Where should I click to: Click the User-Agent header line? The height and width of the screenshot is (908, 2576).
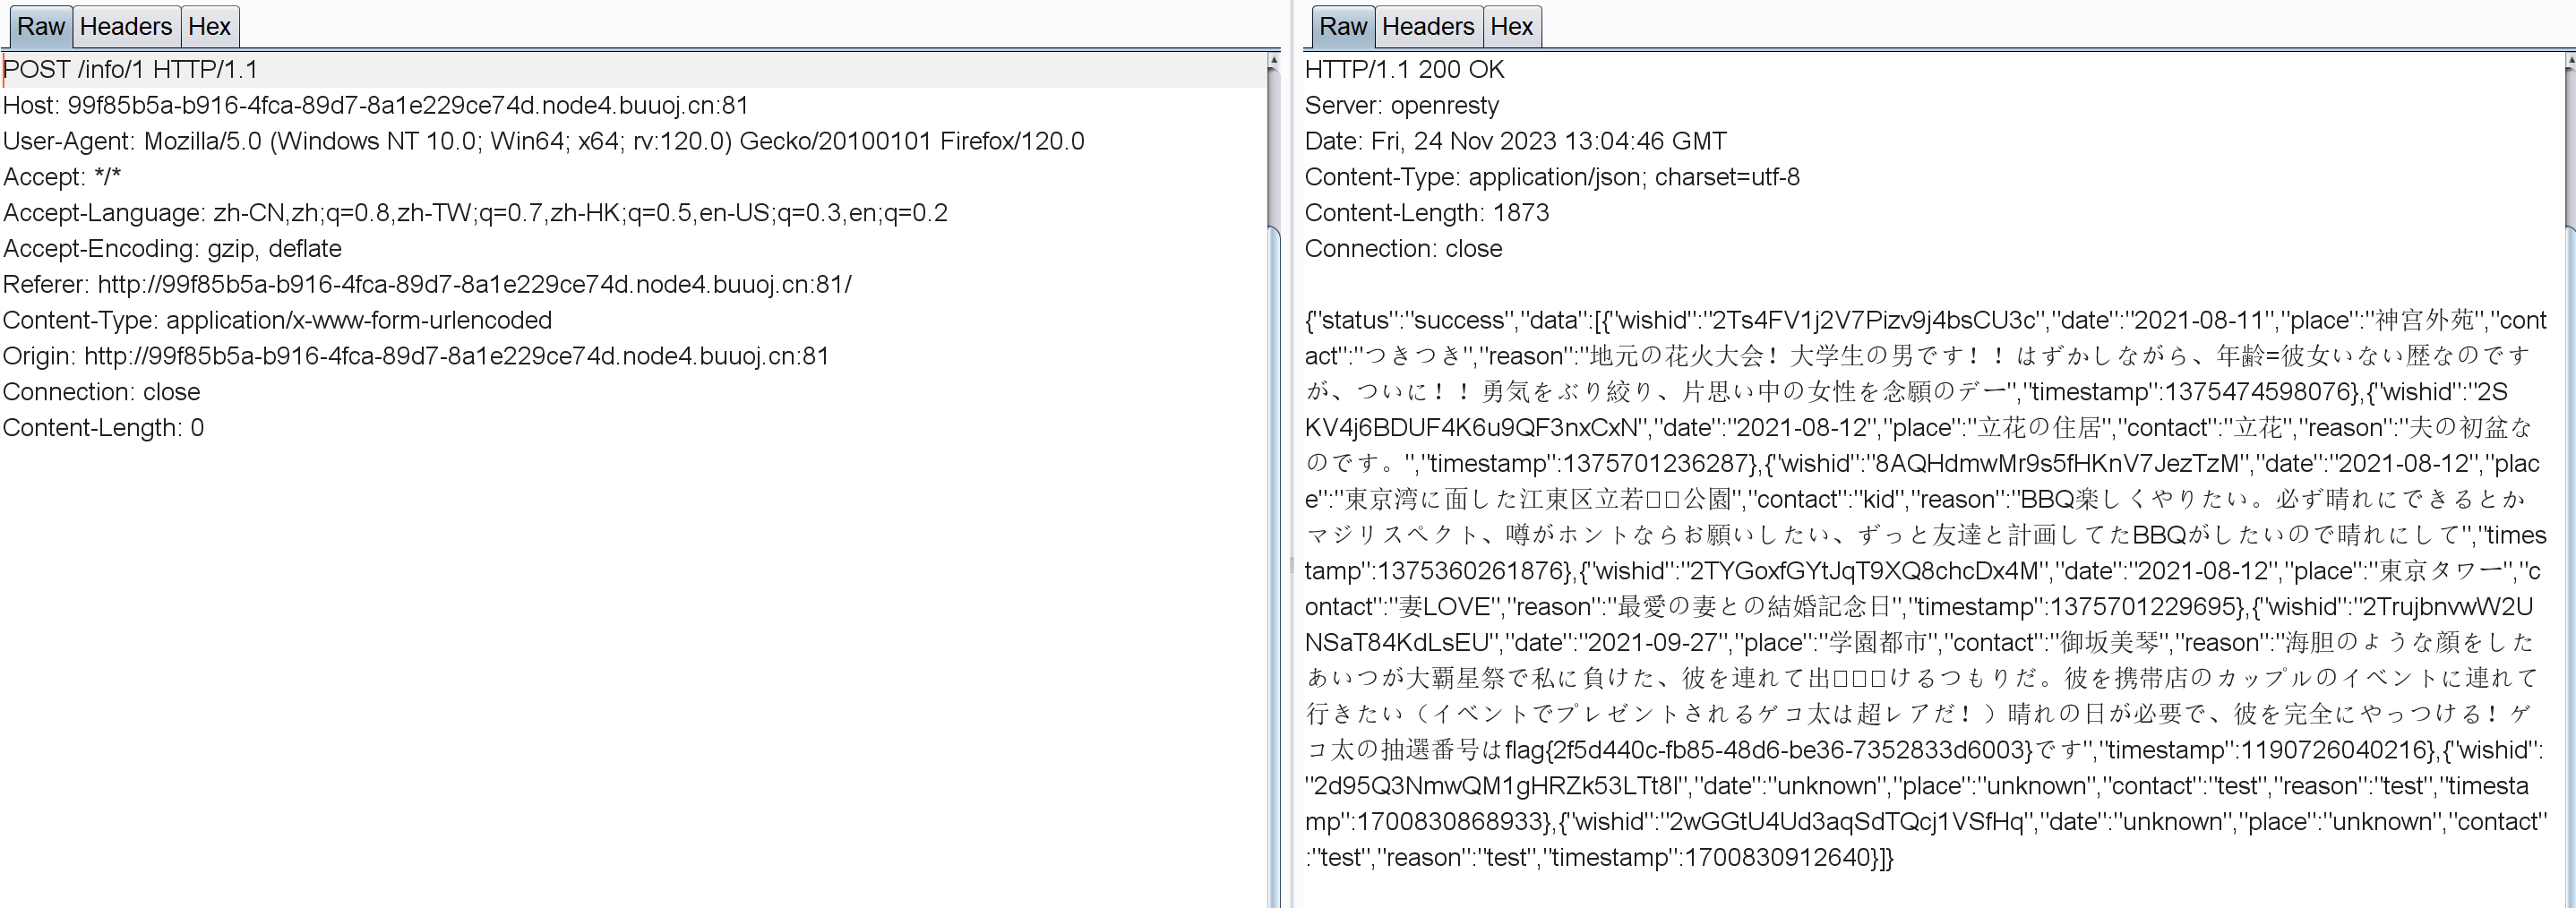[x=543, y=141]
